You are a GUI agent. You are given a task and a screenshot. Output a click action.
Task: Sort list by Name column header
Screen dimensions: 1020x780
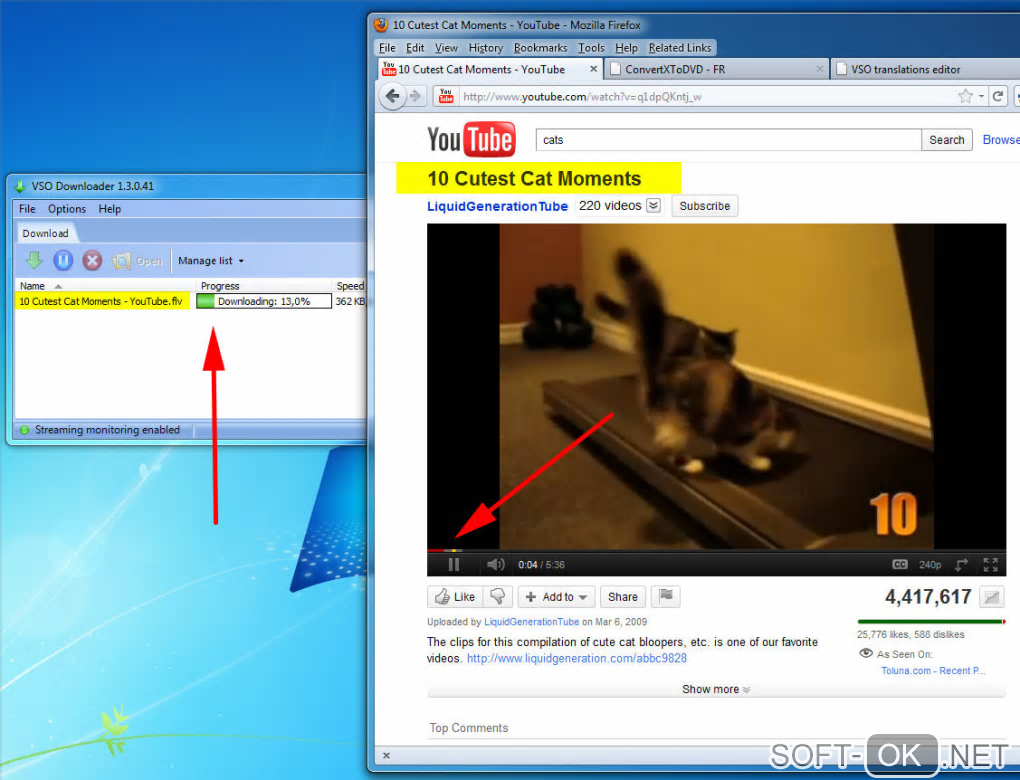pyautogui.click(x=104, y=286)
